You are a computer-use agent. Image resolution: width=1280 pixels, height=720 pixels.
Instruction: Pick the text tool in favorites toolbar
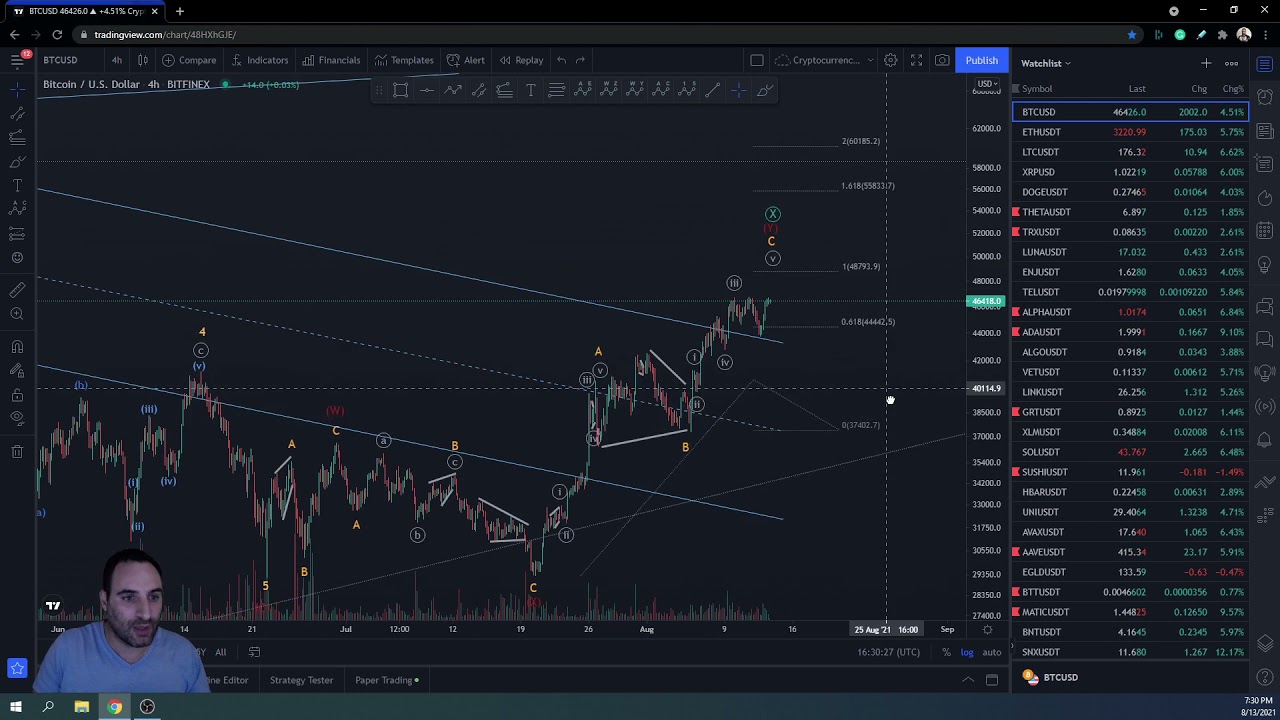[531, 91]
